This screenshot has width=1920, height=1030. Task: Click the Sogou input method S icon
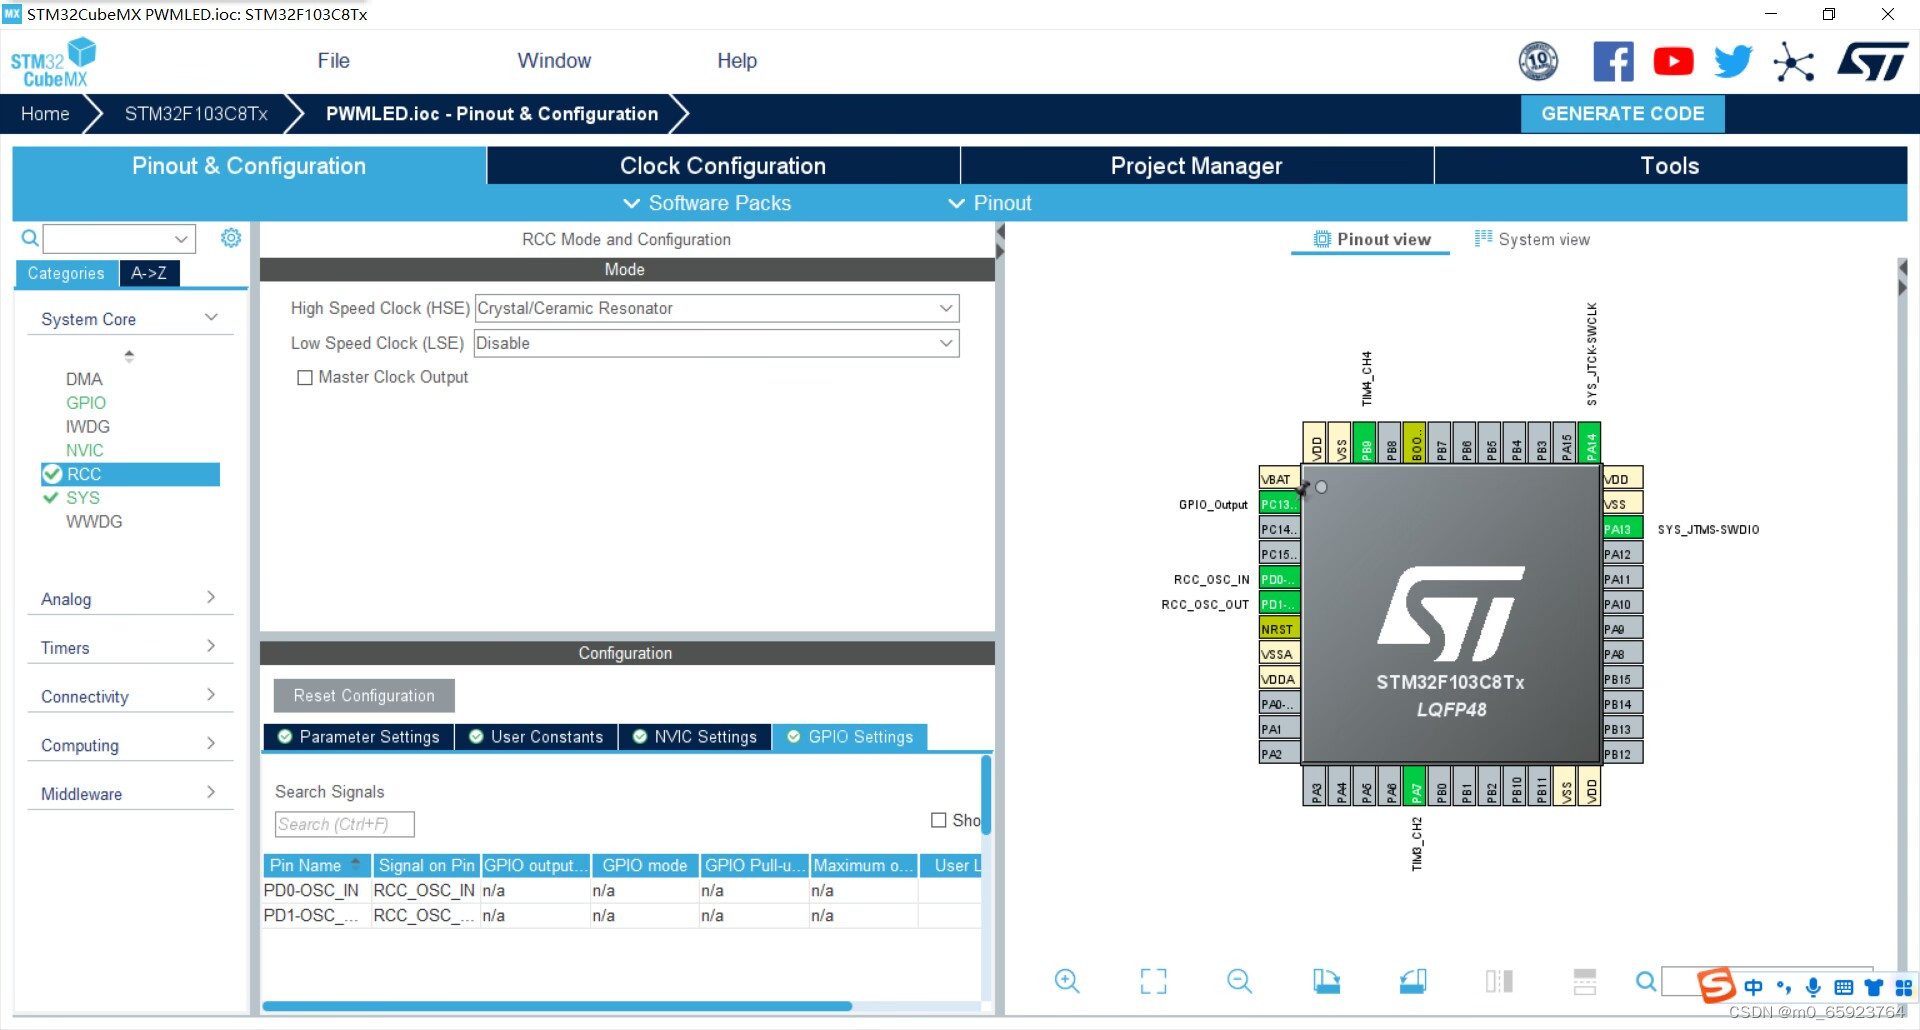[x=1716, y=986]
